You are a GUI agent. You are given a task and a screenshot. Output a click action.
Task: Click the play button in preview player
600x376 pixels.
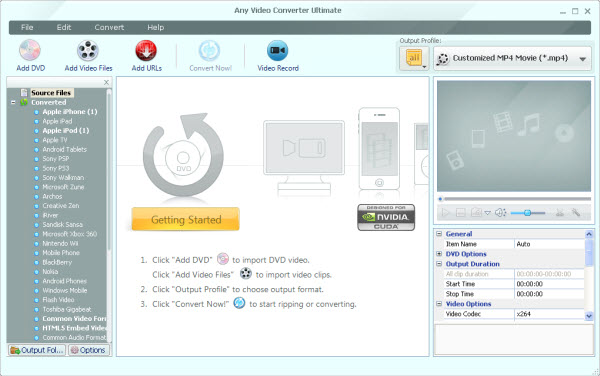click(445, 212)
